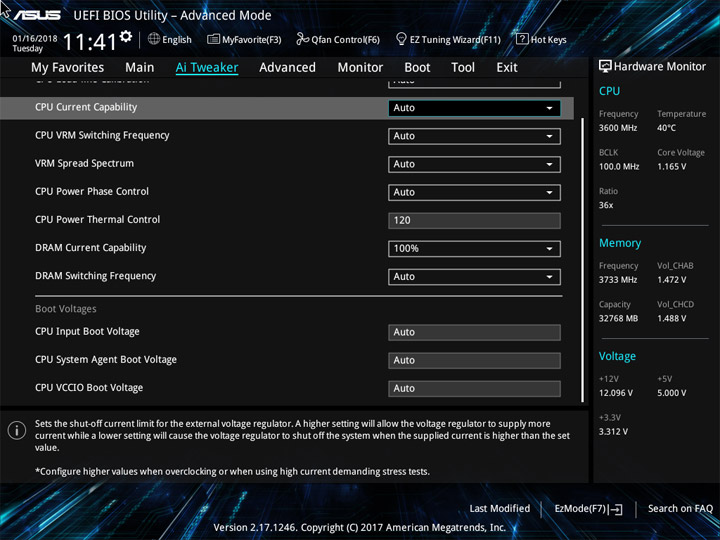Expand the VRM Spread Spectrum dropdown
The image size is (720, 540).
(x=474, y=164)
